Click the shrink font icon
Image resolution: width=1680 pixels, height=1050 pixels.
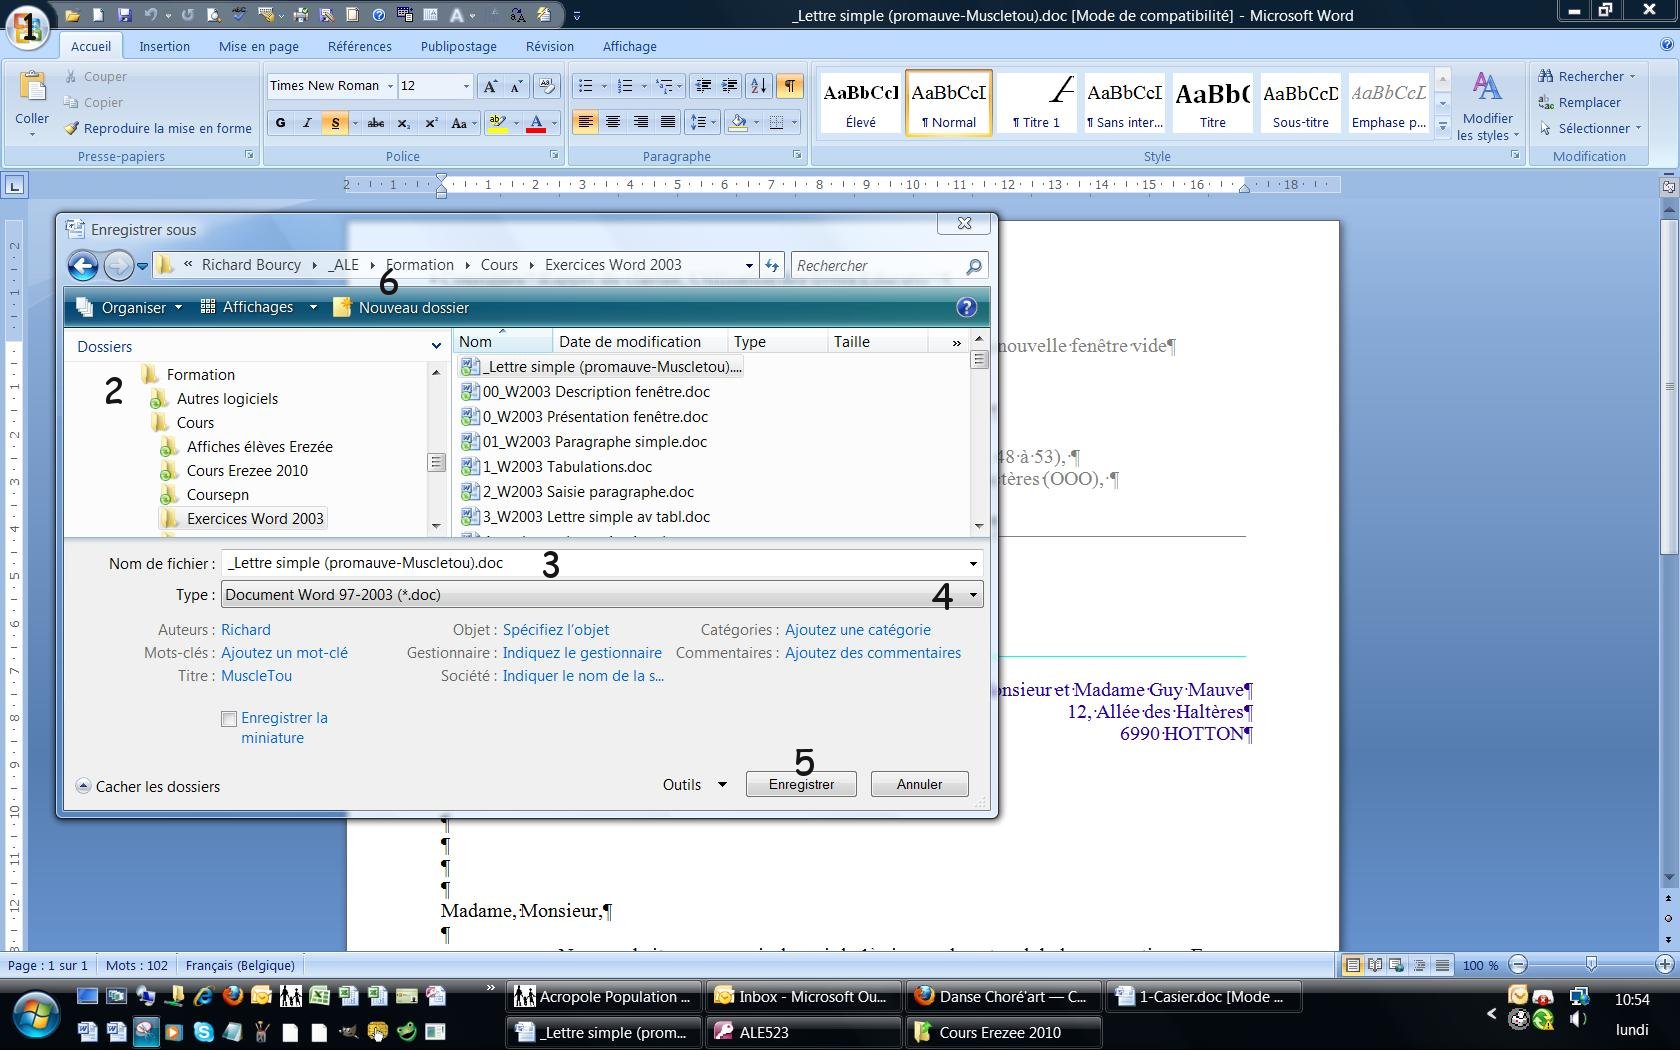516,86
